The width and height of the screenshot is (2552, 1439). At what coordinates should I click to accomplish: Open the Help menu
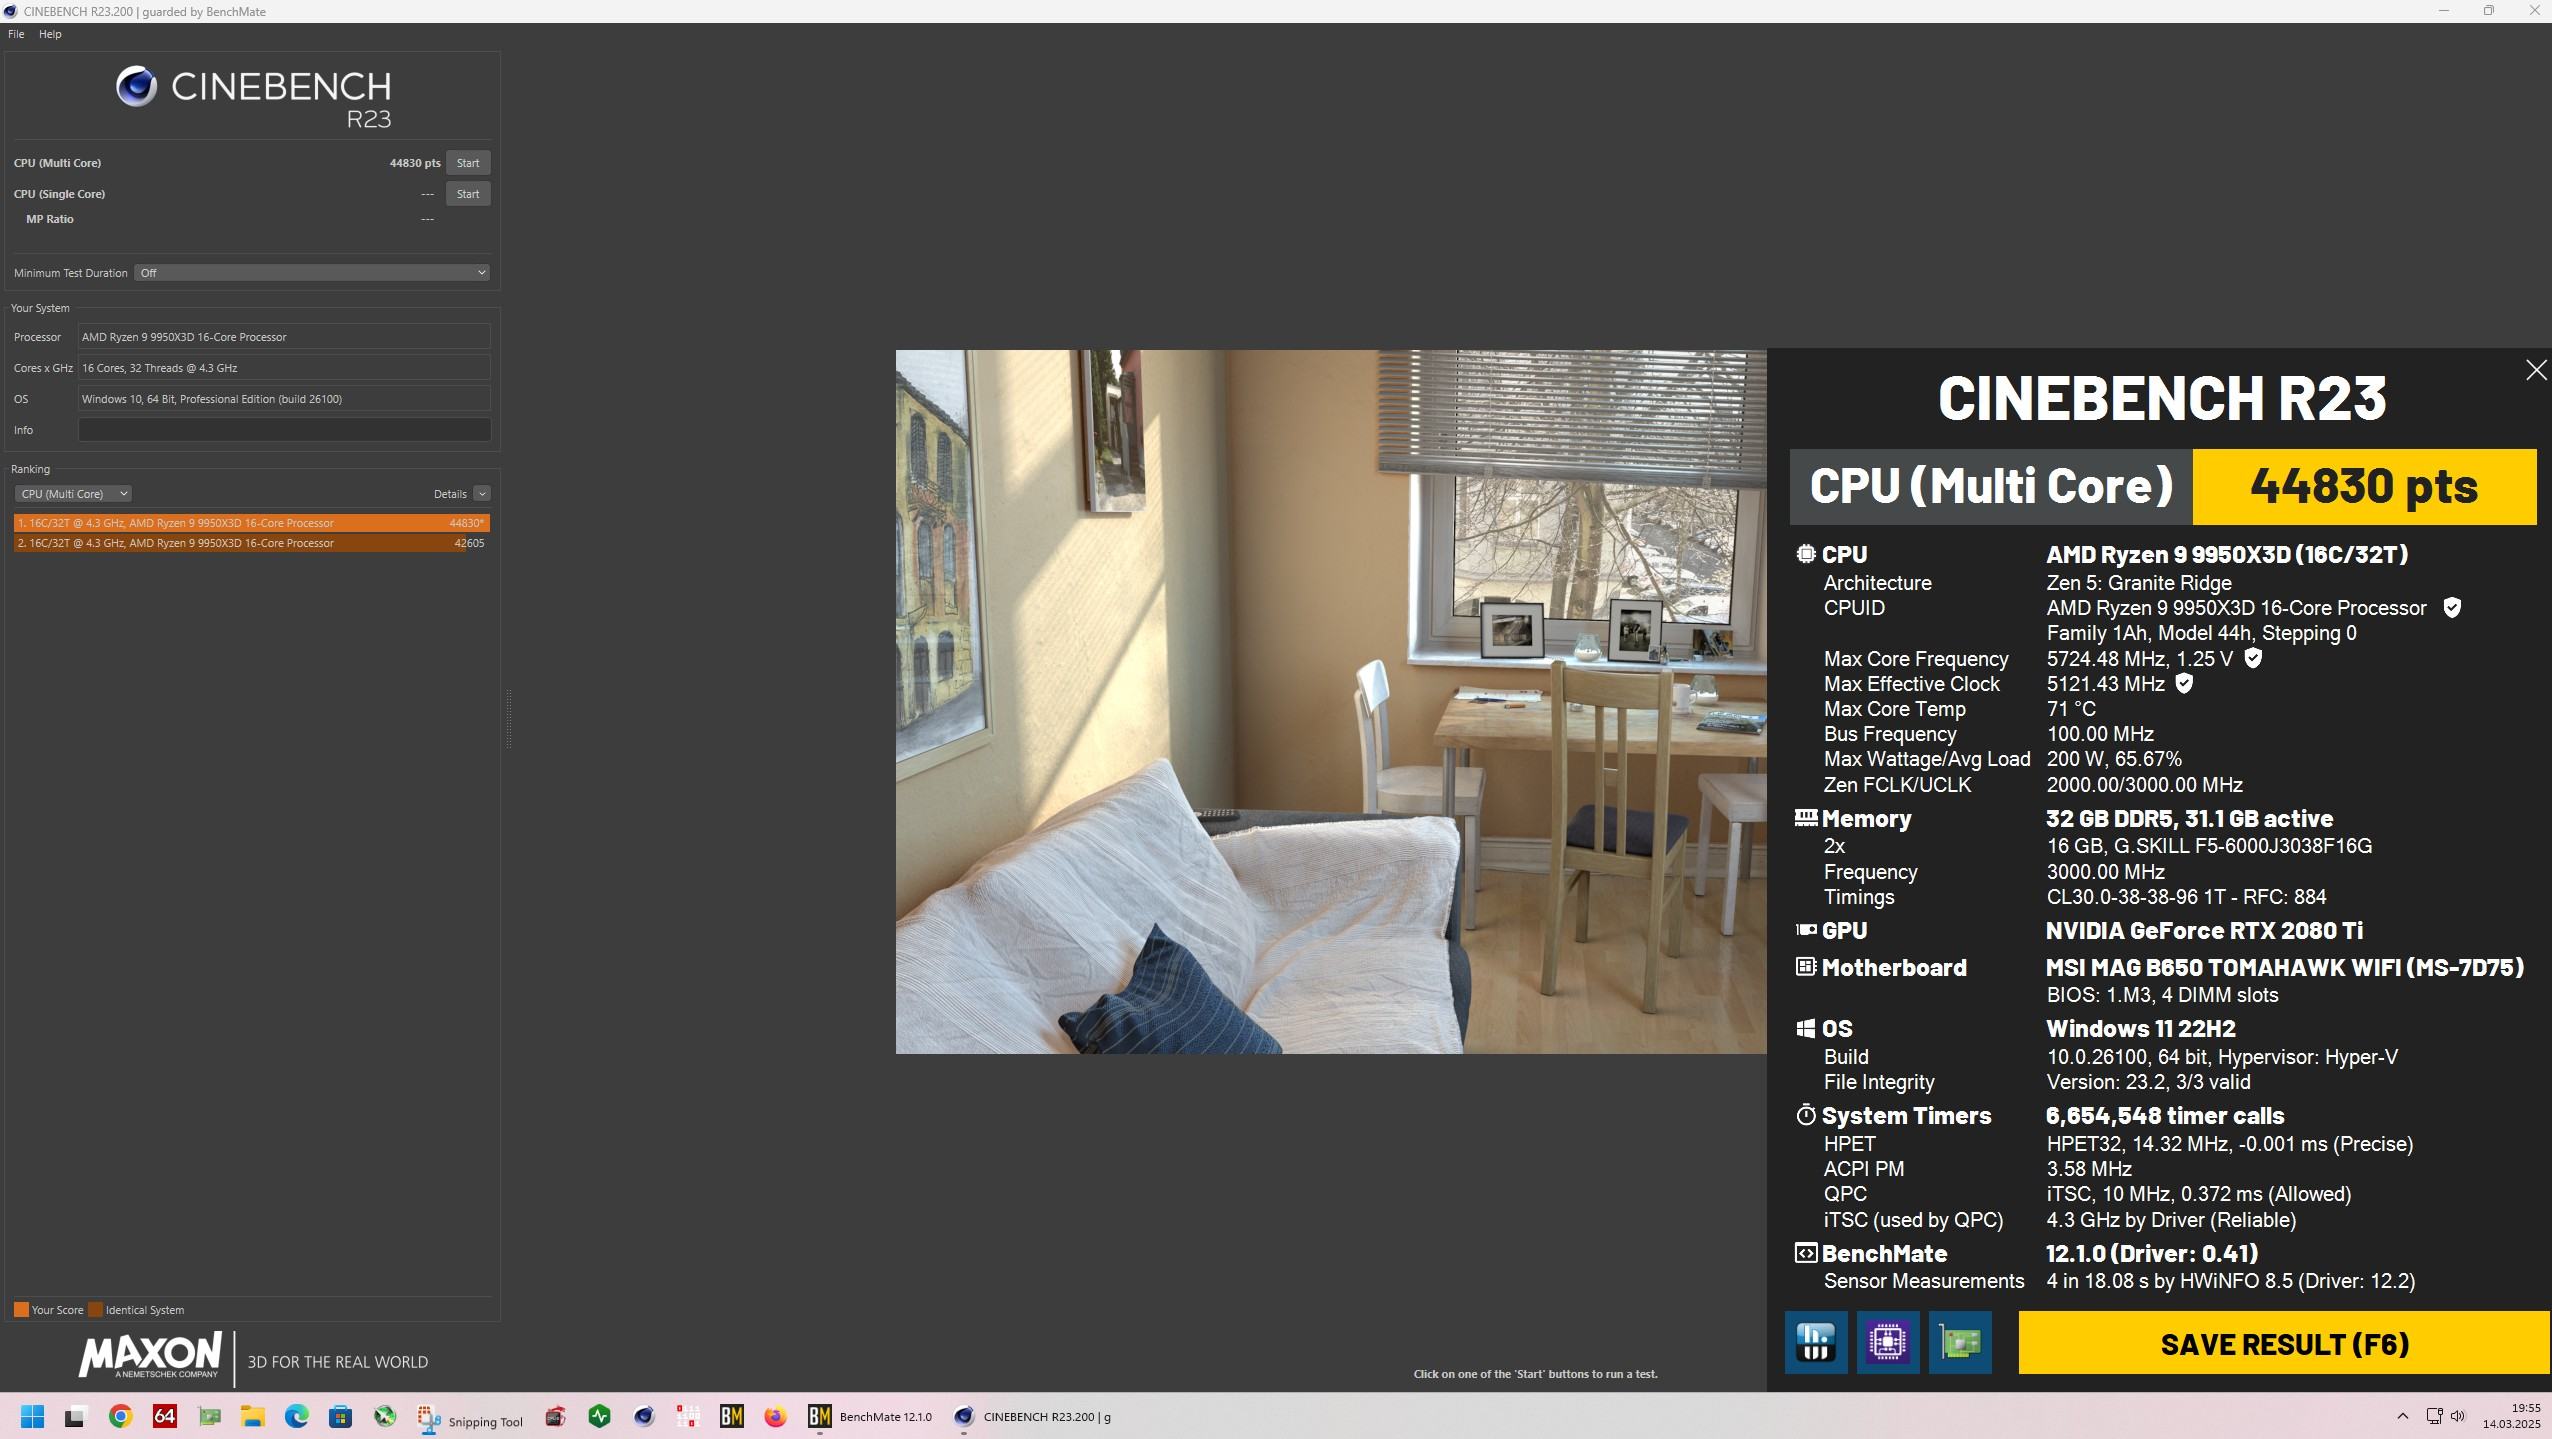click(x=50, y=34)
